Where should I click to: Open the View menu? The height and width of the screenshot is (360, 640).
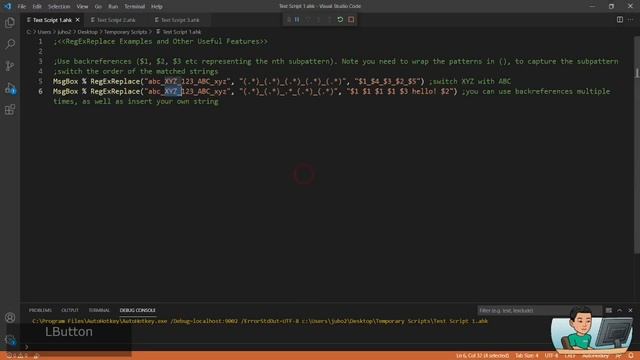(82, 6)
